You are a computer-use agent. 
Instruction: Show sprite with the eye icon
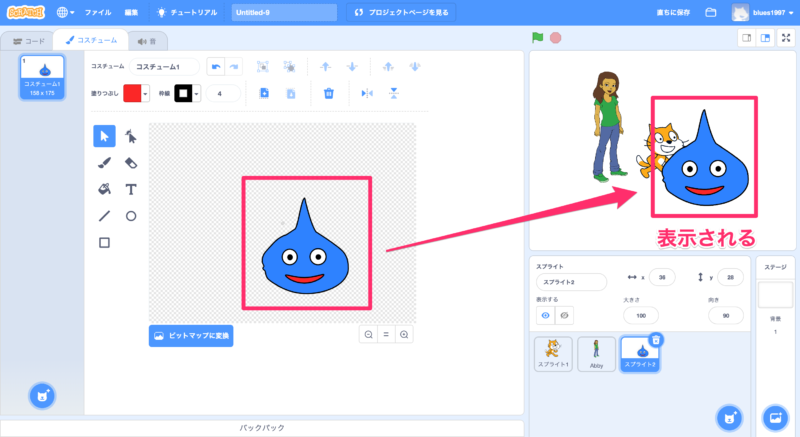546,314
